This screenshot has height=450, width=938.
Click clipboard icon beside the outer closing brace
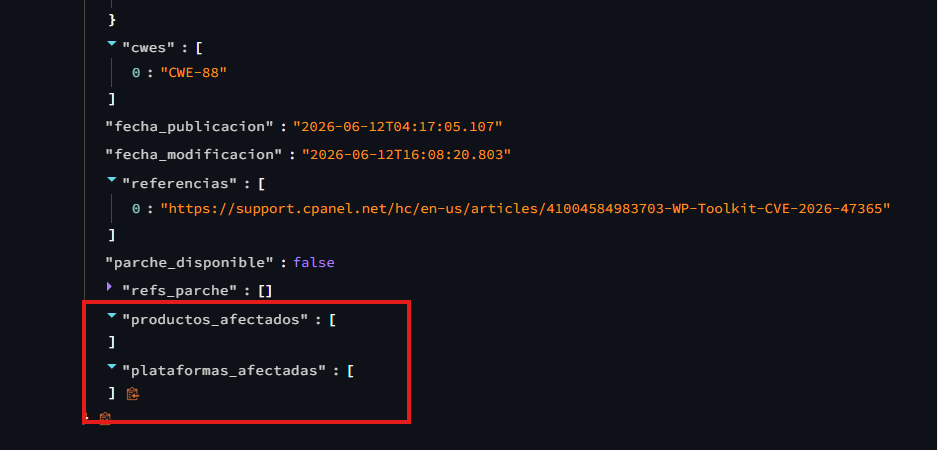click(x=105, y=418)
